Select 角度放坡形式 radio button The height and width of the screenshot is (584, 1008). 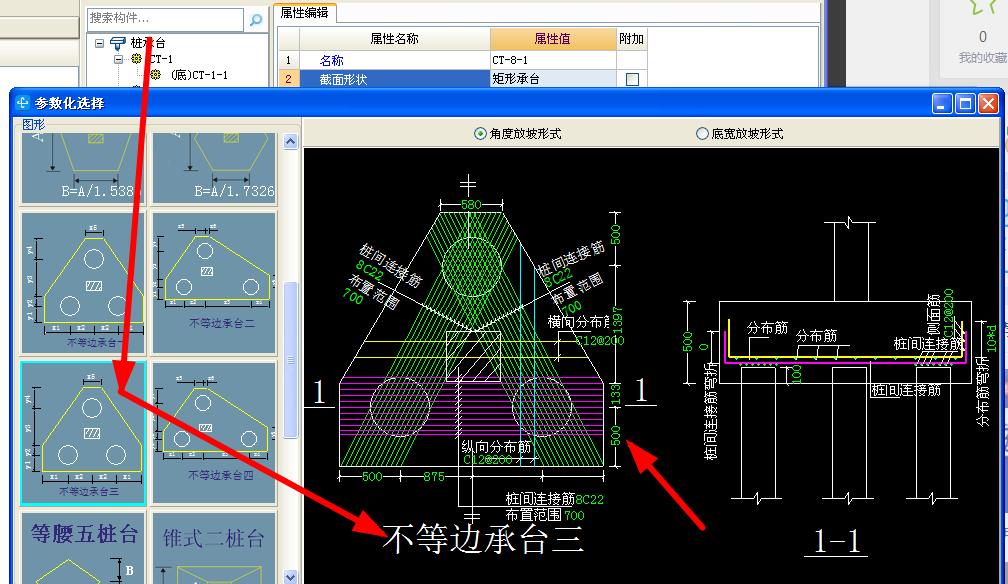pyautogui.click(x=480, y=134)
